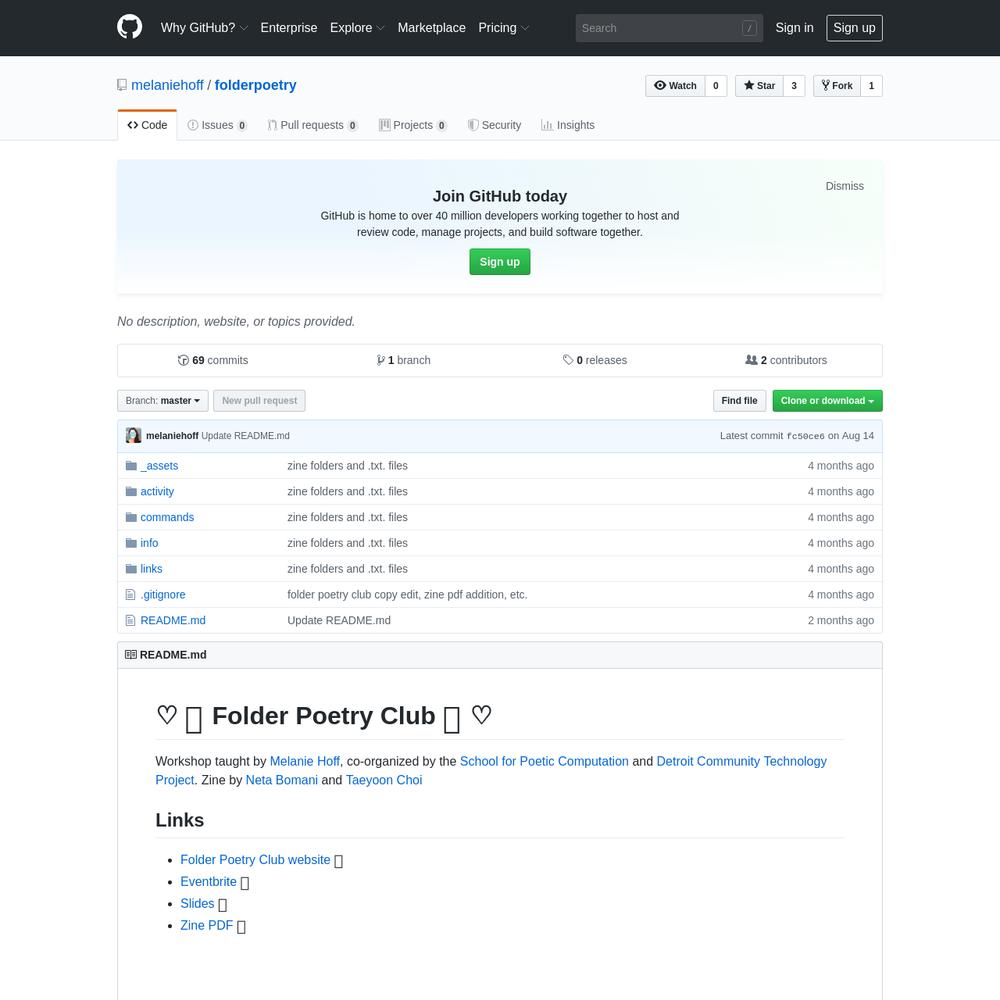Open the Melanie Hoff link in README

(304, 761)
